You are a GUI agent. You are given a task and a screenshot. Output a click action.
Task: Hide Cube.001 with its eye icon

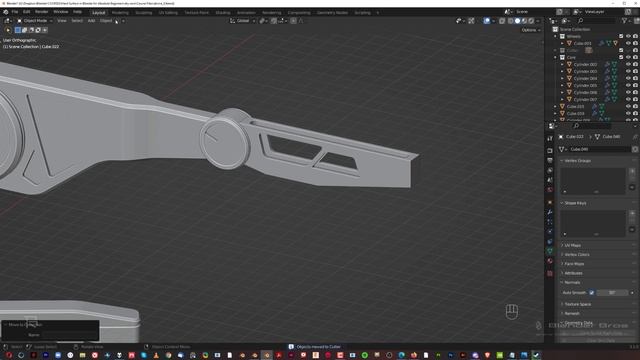click(628, 43)
